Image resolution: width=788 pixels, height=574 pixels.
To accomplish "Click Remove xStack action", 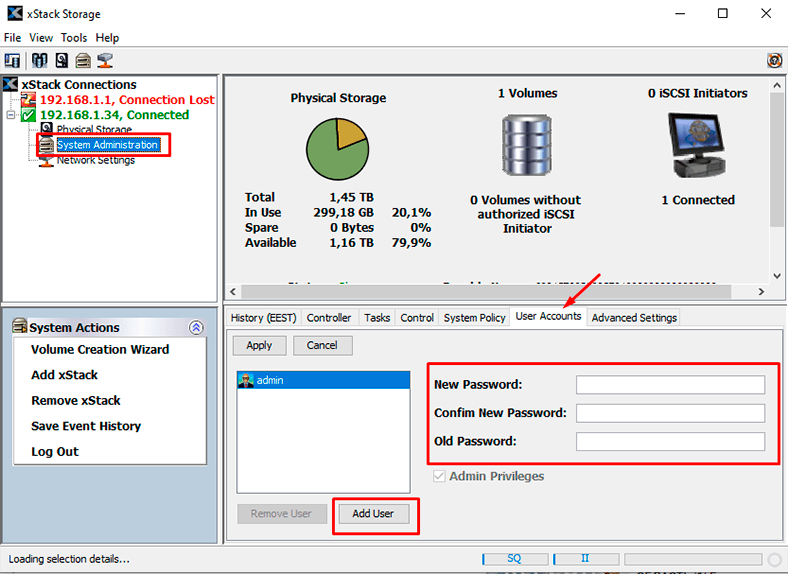I will point(76,401).
